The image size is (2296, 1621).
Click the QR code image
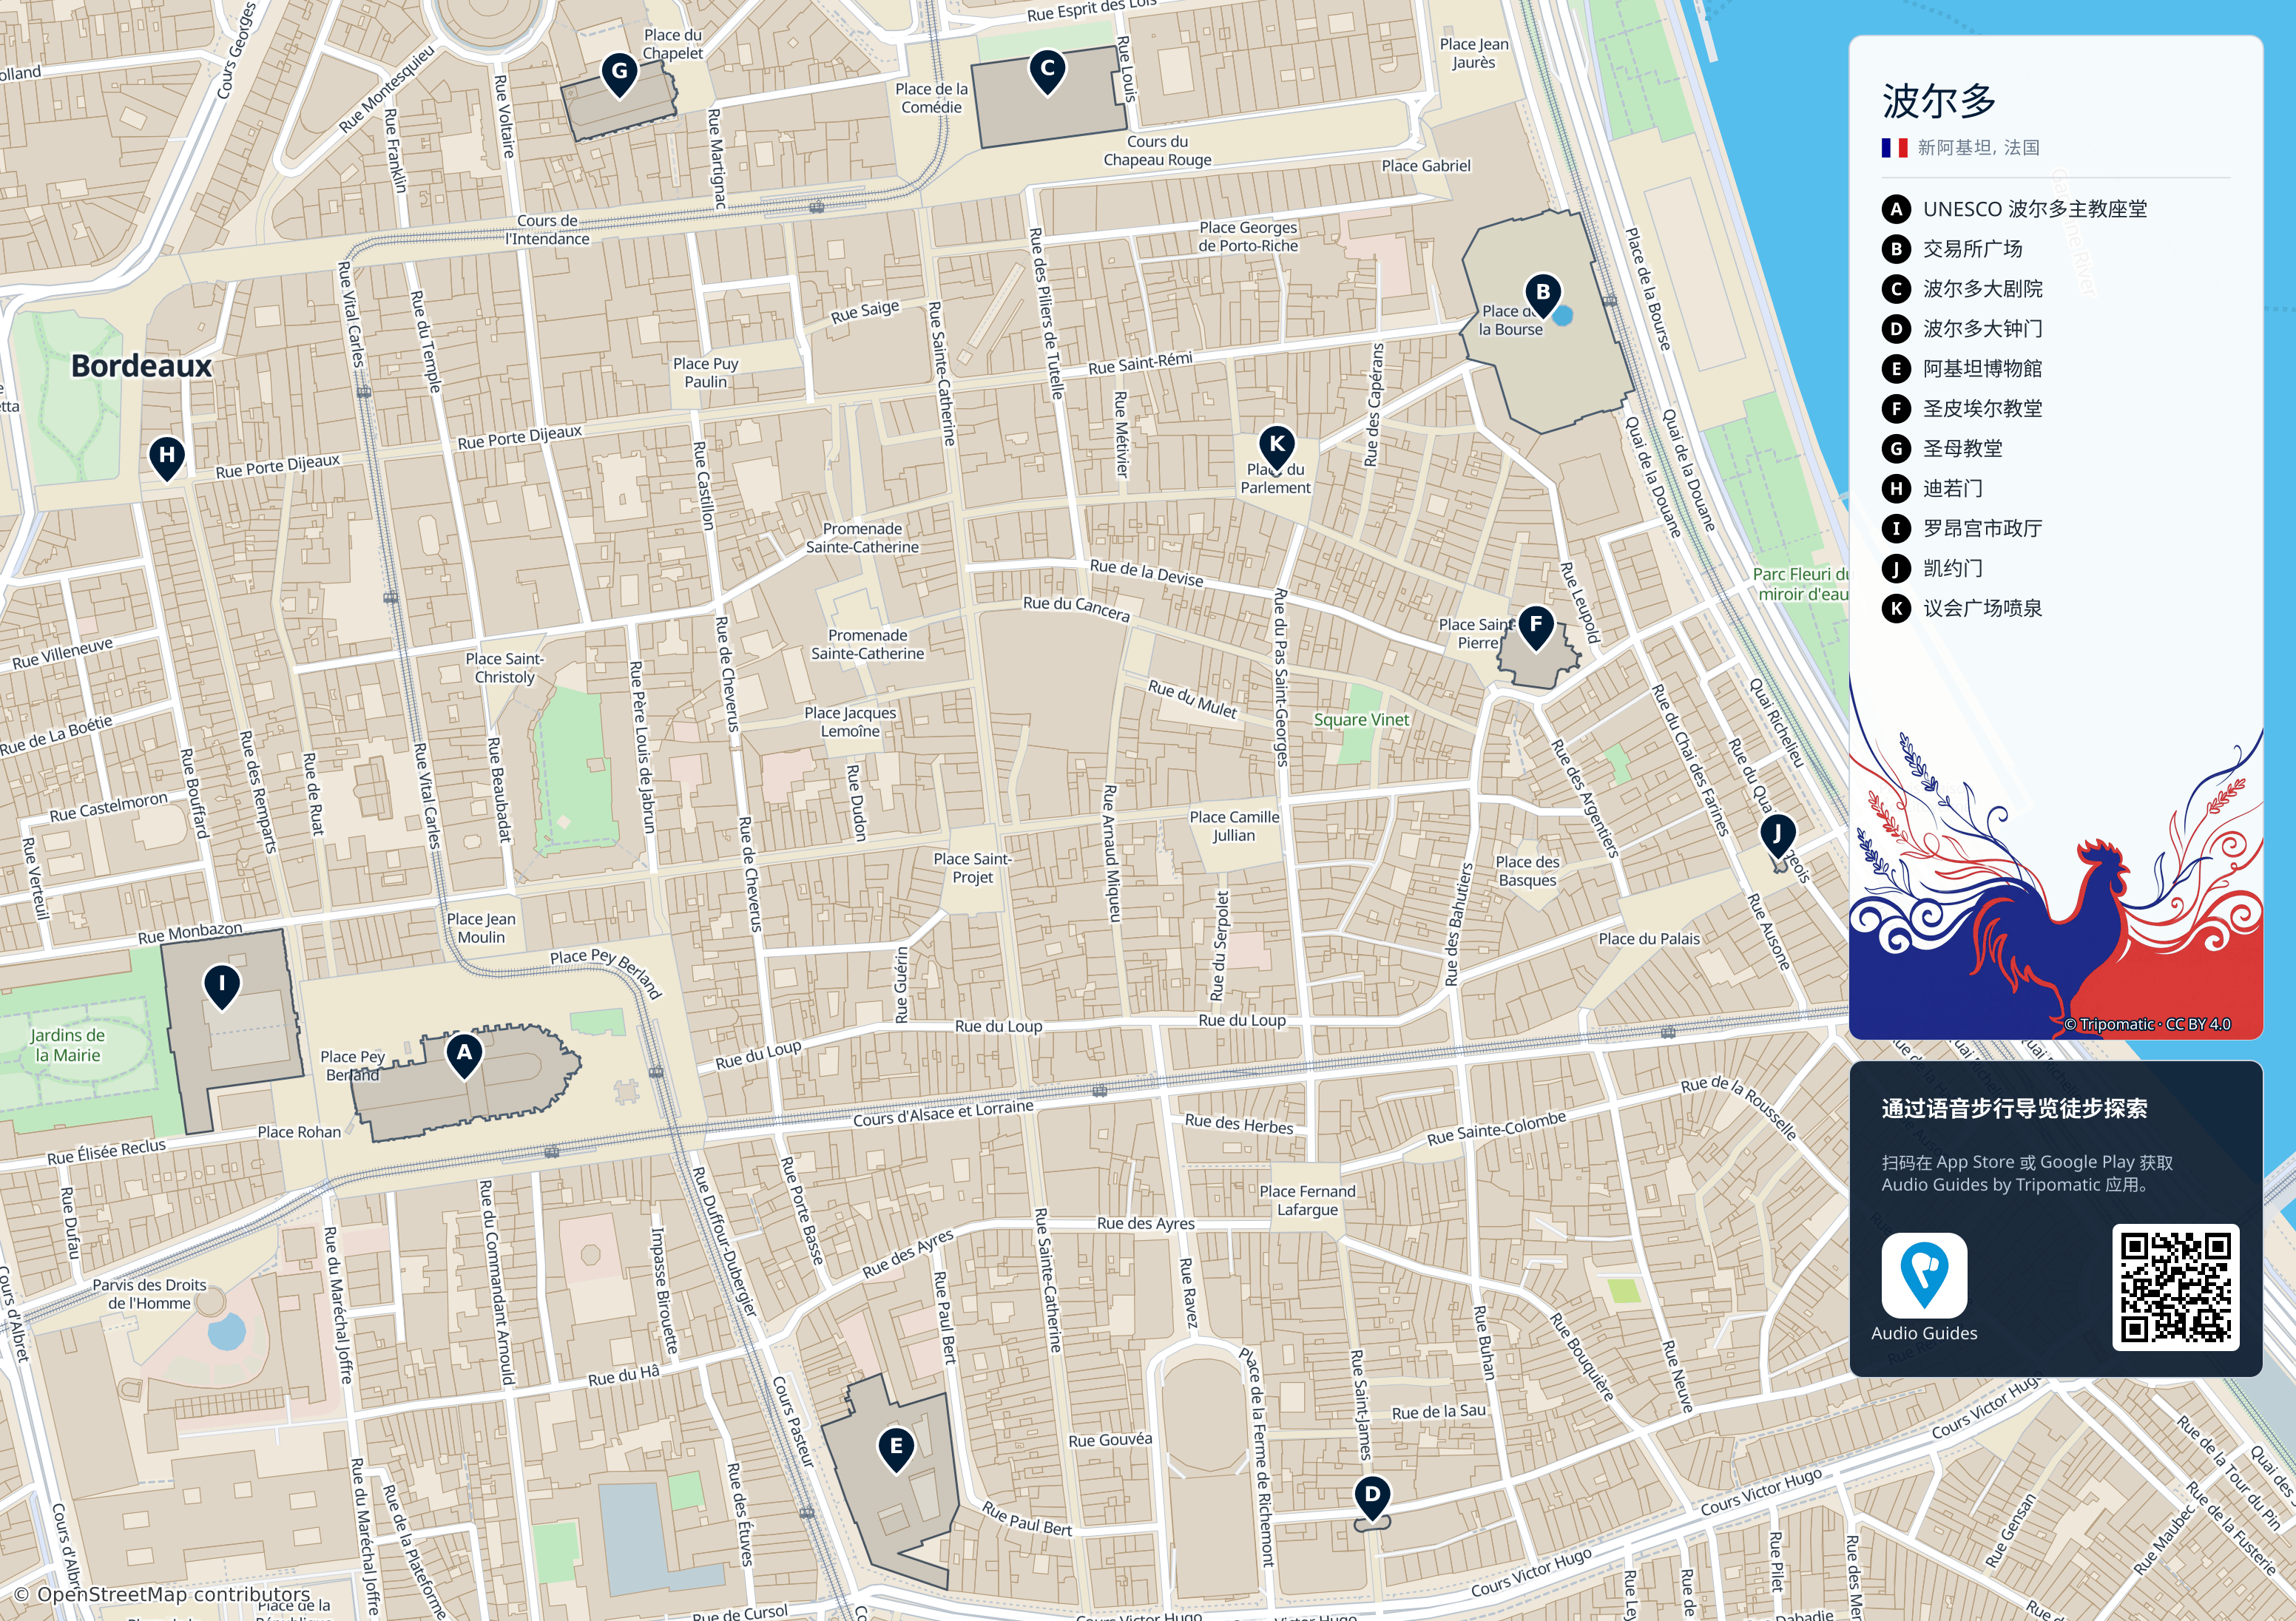click(x=2175, y=1287)
